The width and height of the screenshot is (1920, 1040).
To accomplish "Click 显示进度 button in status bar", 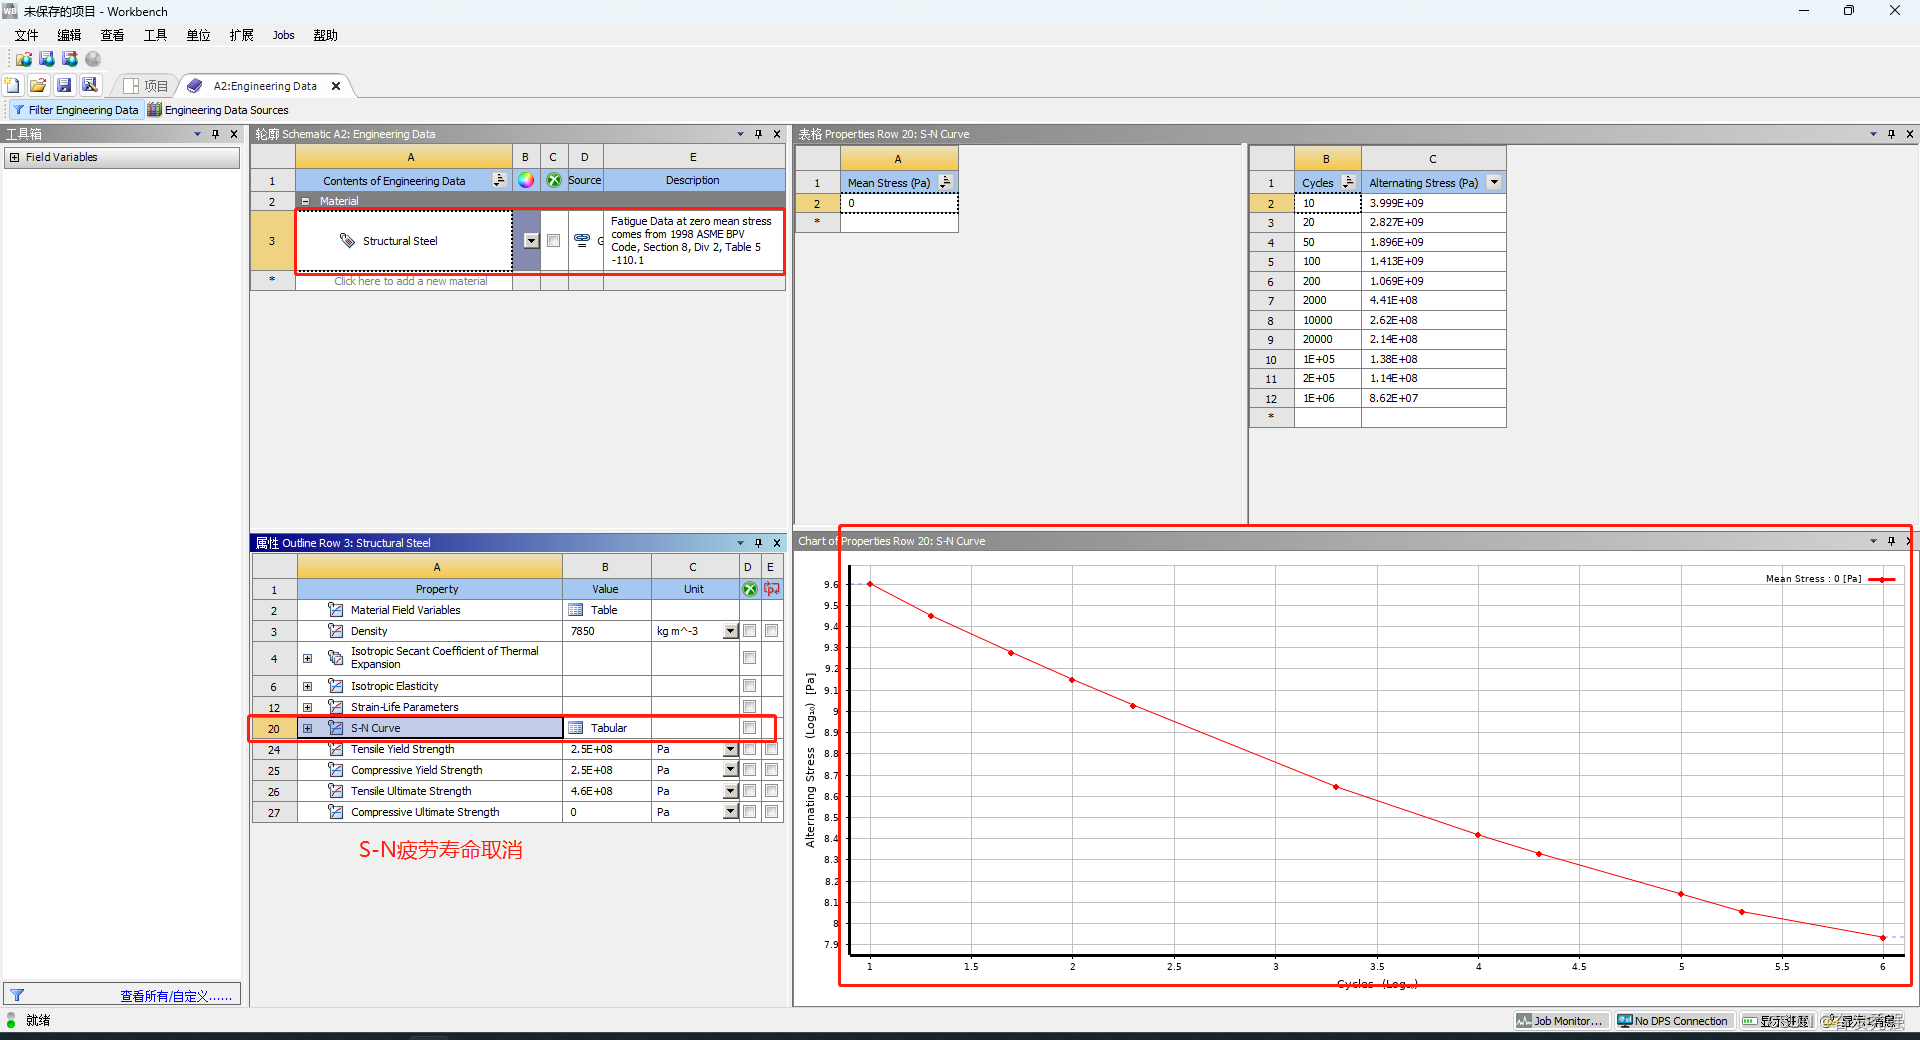I will [1776, 1021].
